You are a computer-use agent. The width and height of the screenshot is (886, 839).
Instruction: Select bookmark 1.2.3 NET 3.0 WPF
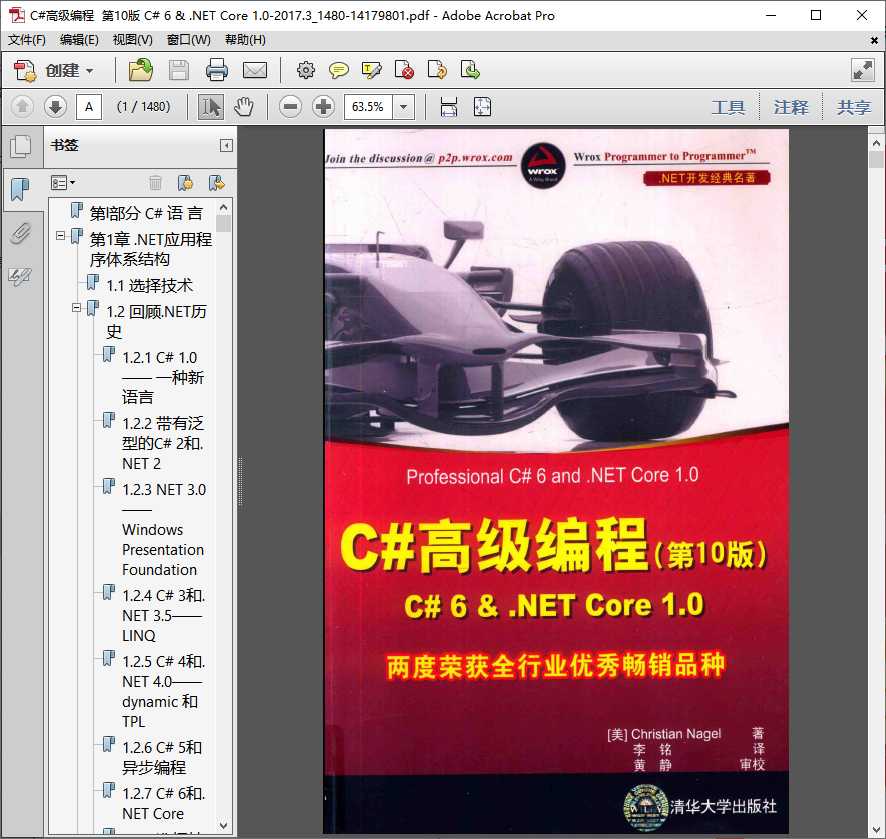[164, 529]
